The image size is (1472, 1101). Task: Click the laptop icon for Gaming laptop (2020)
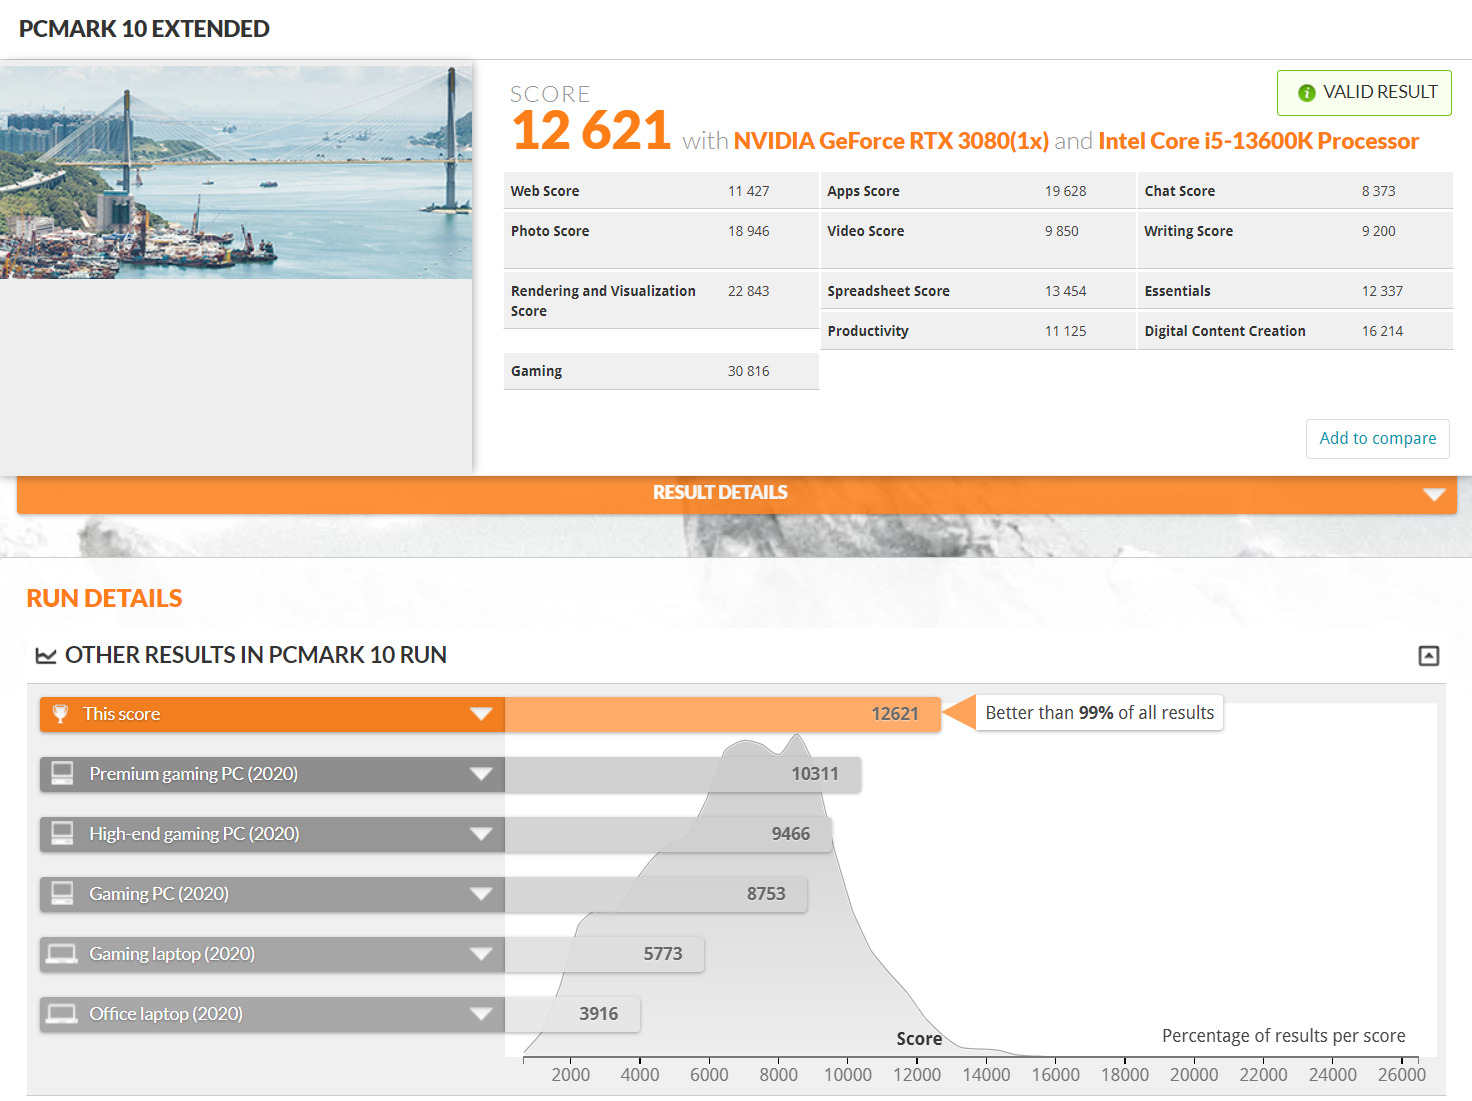[x=62, y=954]
